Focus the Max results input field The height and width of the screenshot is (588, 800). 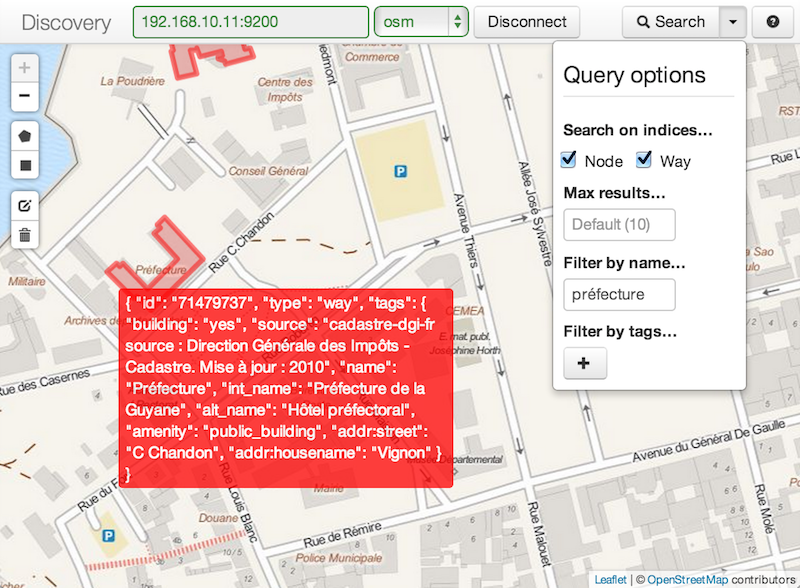pyautogui.click(x=619, y=225)
